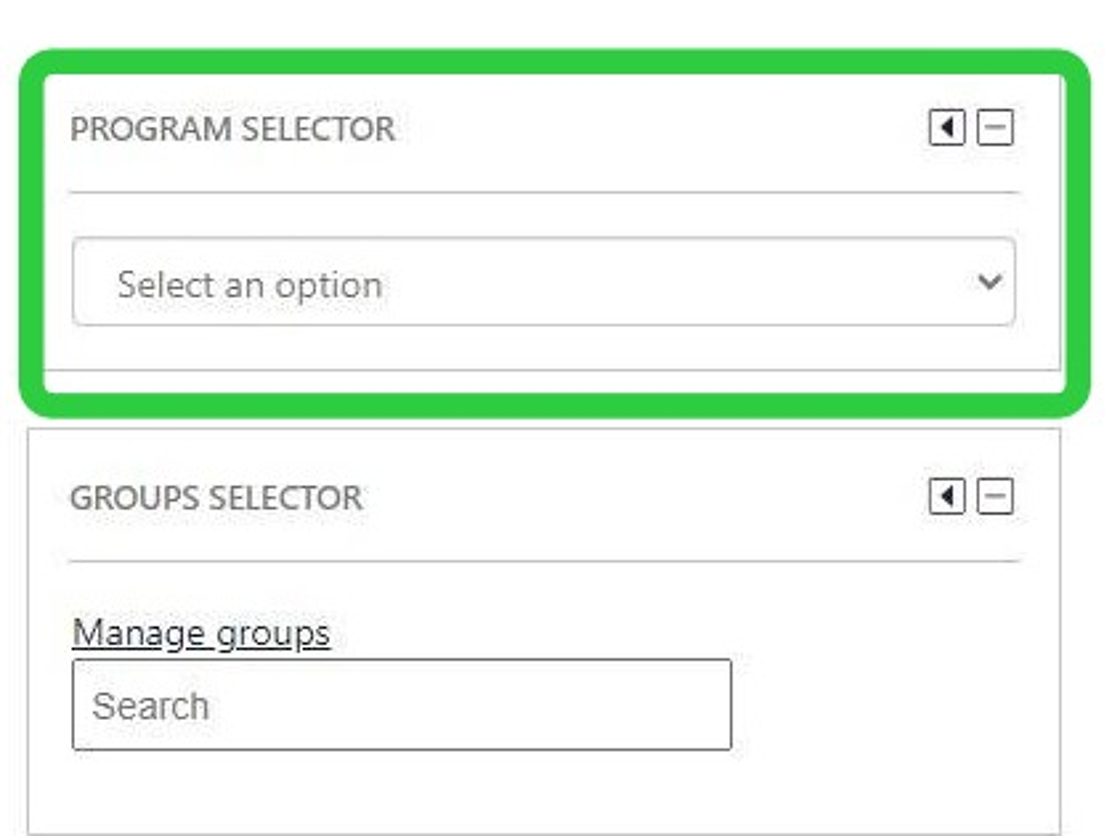Dock the Program Selector block using arrow icon
This screenshot has height=836, width=1120.
pyautogui.click(x=946, y=128)
